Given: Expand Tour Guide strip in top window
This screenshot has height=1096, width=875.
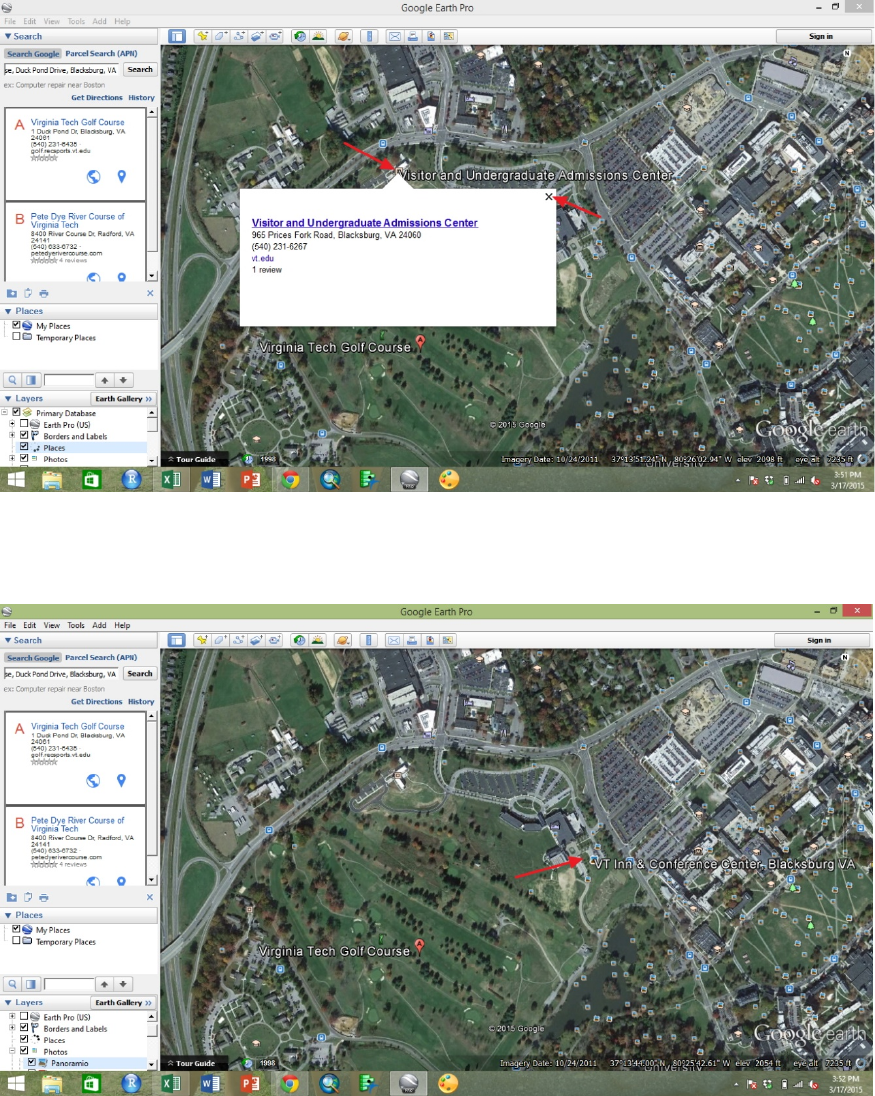Looking at the screenshot, I should point(191,459).
